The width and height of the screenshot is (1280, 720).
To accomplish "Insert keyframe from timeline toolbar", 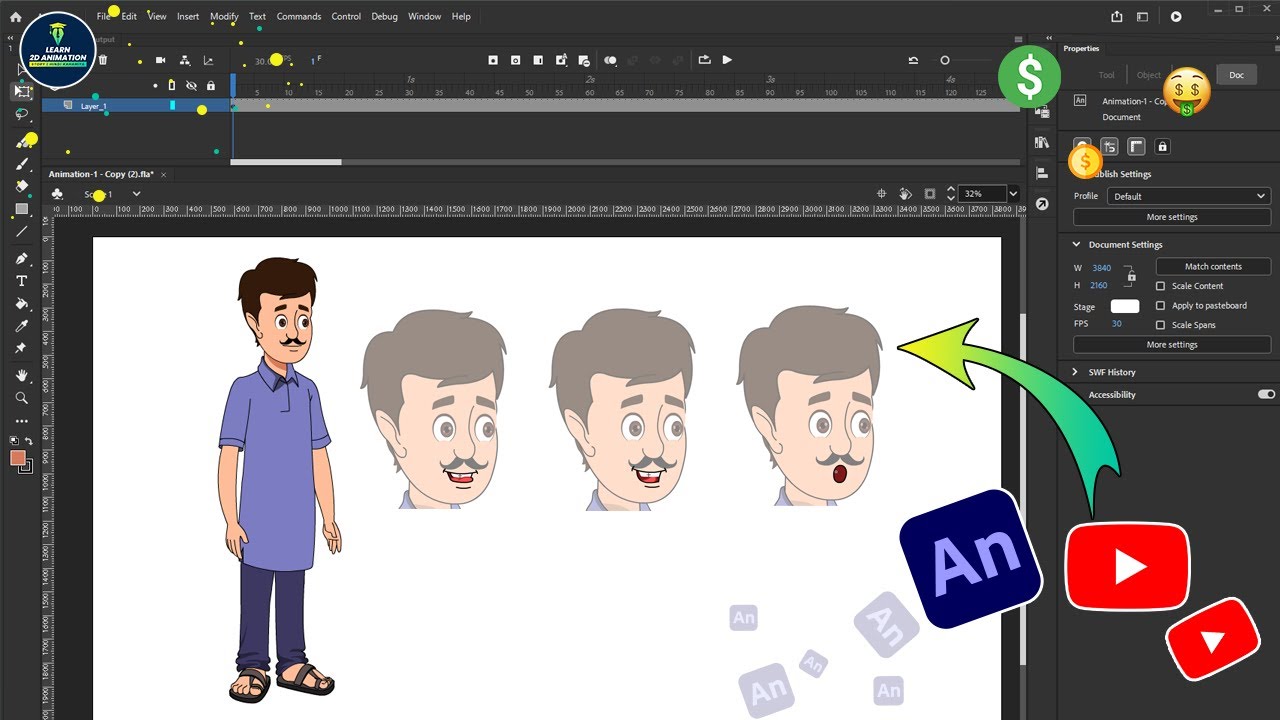I will click(493, 61).
